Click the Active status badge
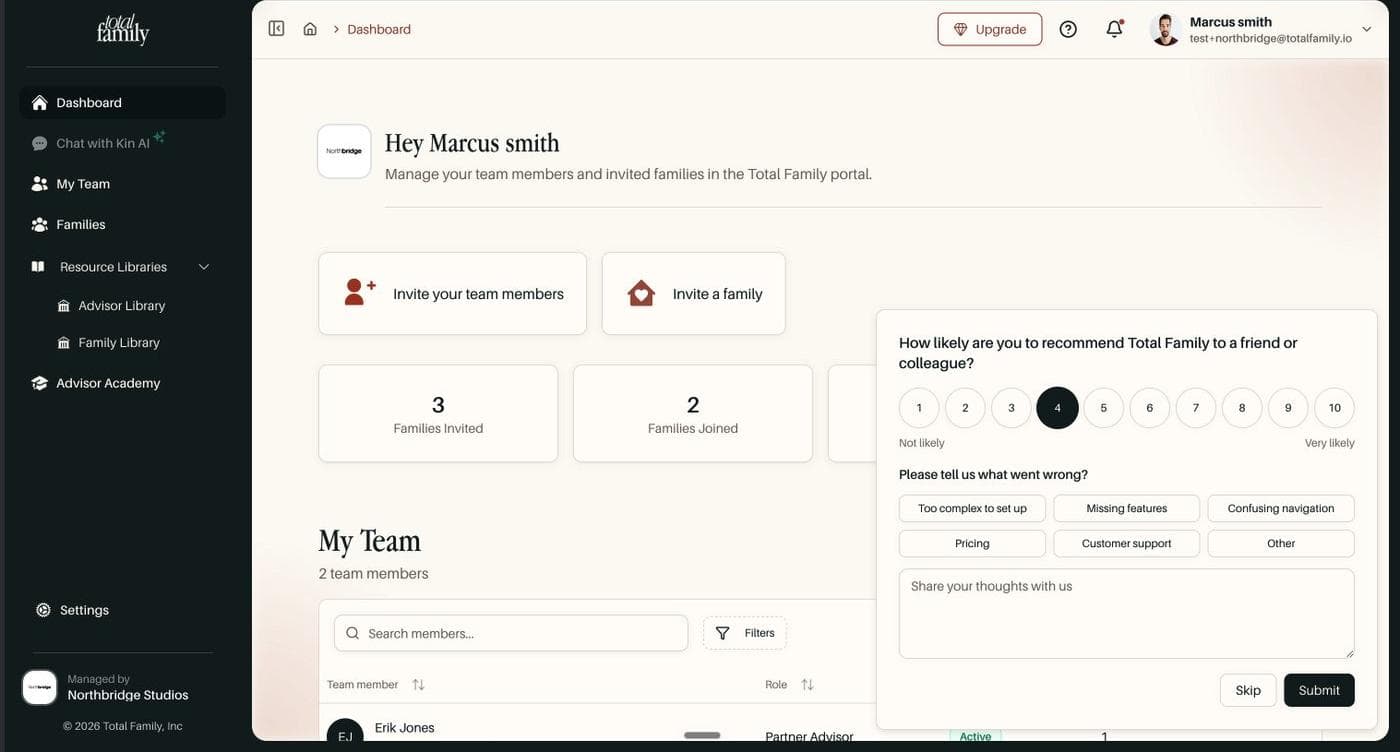Viewport: 1400px width, 752px height. (975, 736)
